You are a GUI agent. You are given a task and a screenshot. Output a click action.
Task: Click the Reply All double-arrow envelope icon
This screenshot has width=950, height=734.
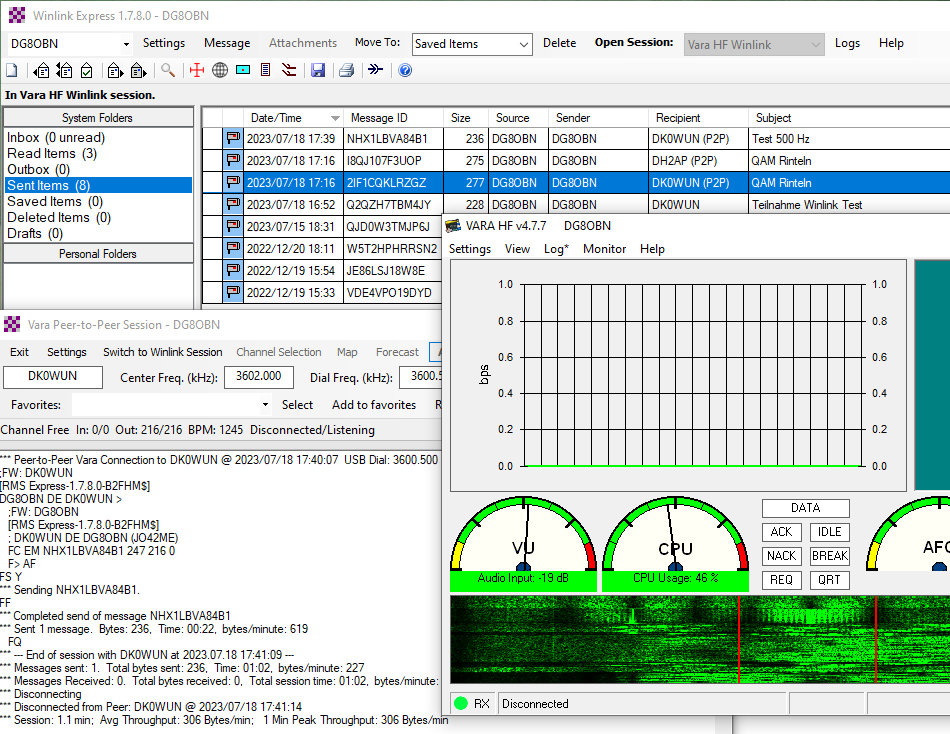point(64,70)
